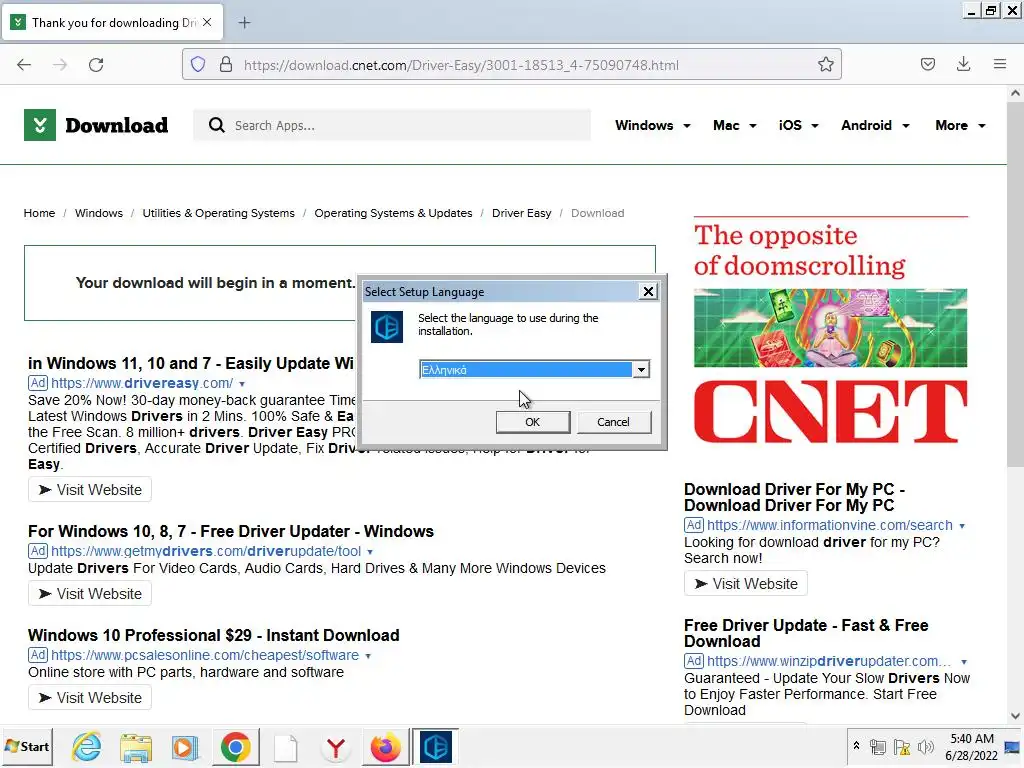
Task: Click the Show desktop tray button
Action: pyautogui.click(x=1014, y=747)
